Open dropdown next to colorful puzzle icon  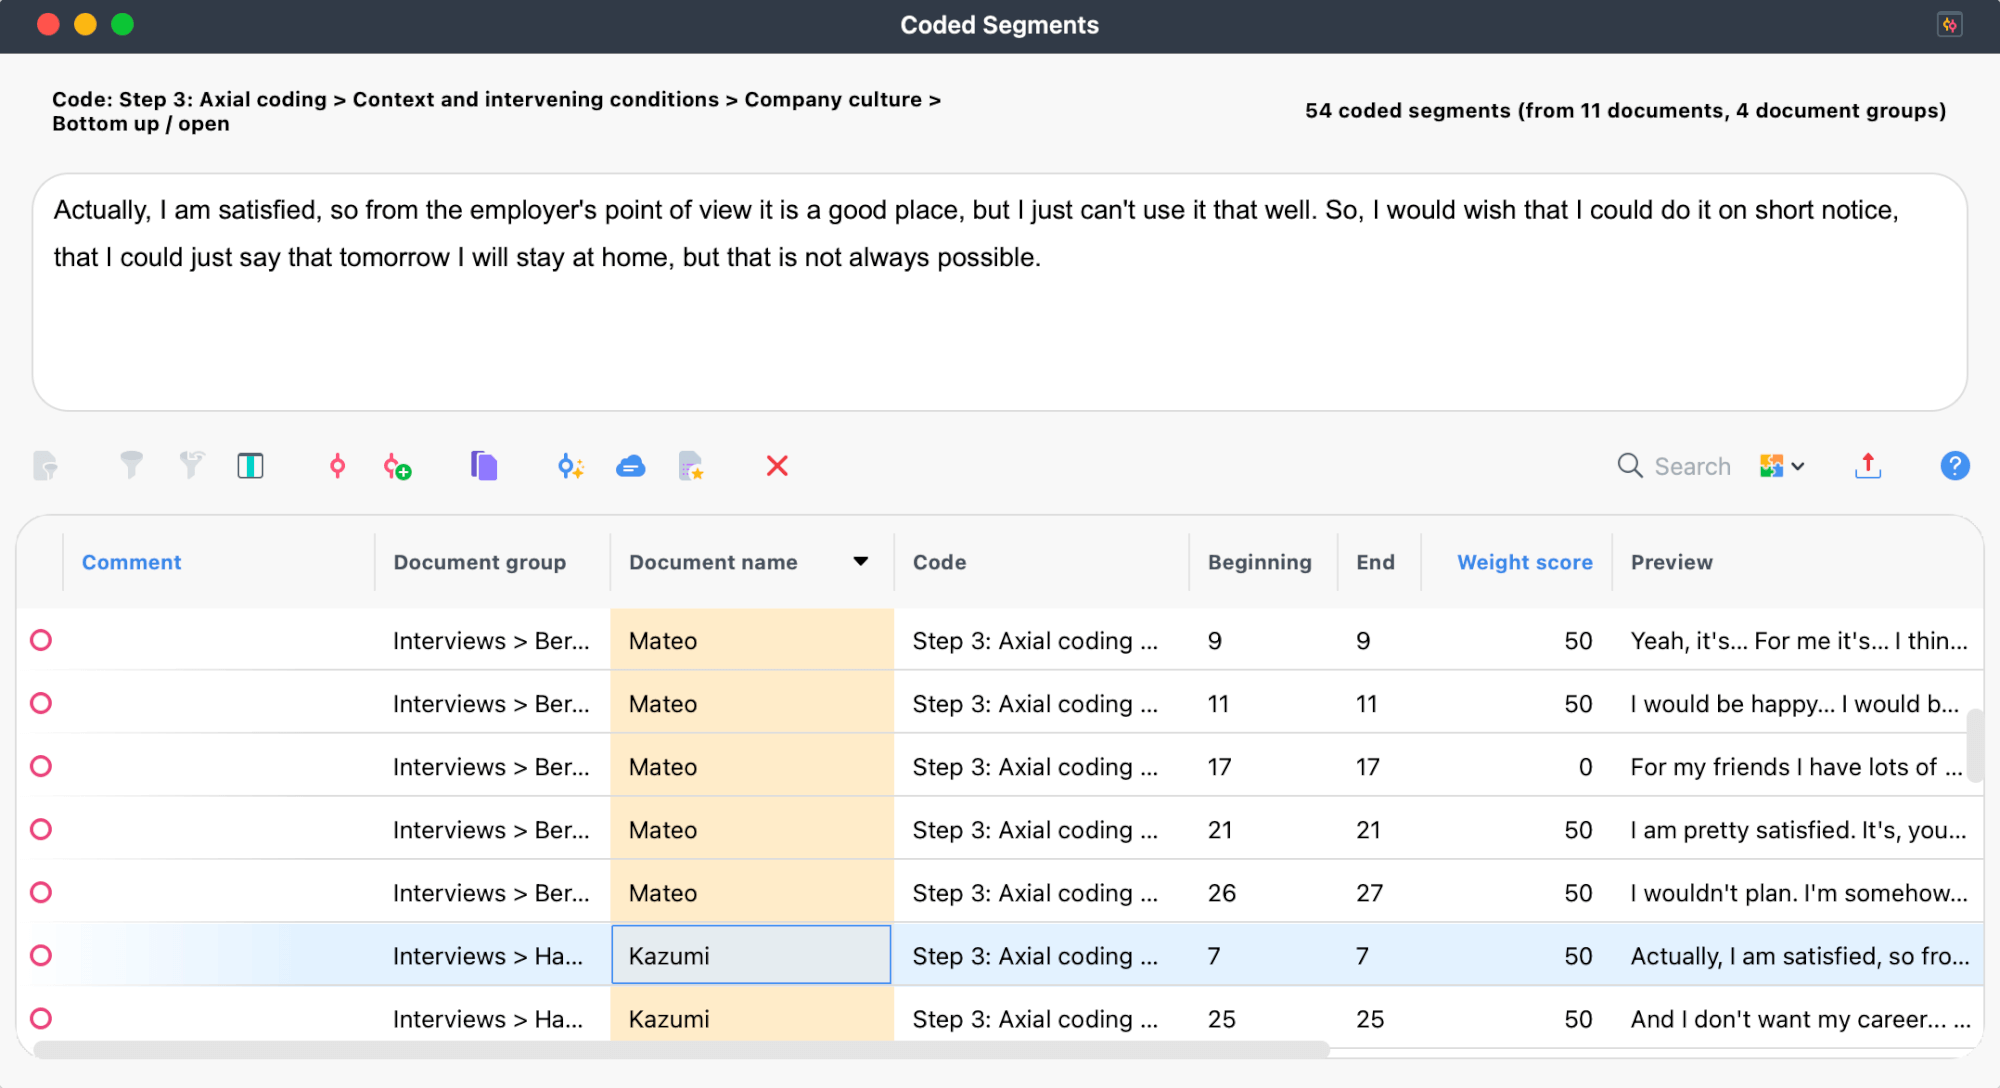click(x=1797, y=466)
